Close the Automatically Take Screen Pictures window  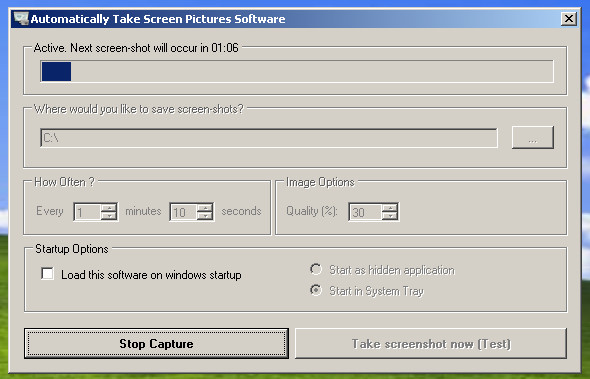[569, 18]
